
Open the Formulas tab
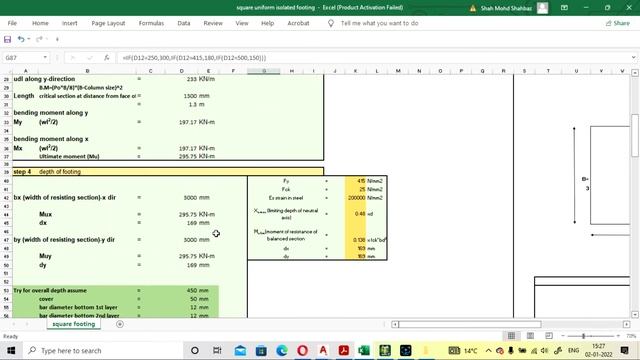(x=151, y=23)
